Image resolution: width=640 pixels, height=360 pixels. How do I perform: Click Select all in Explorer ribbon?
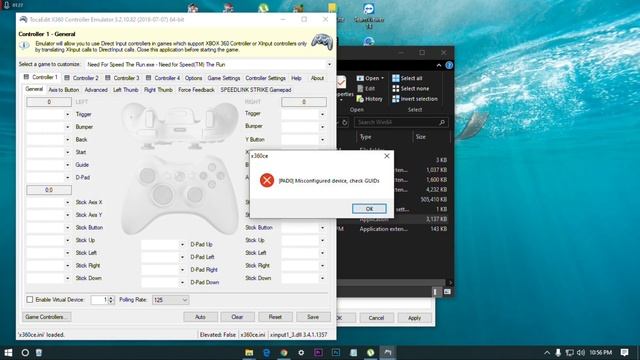[x=407, y=78]
